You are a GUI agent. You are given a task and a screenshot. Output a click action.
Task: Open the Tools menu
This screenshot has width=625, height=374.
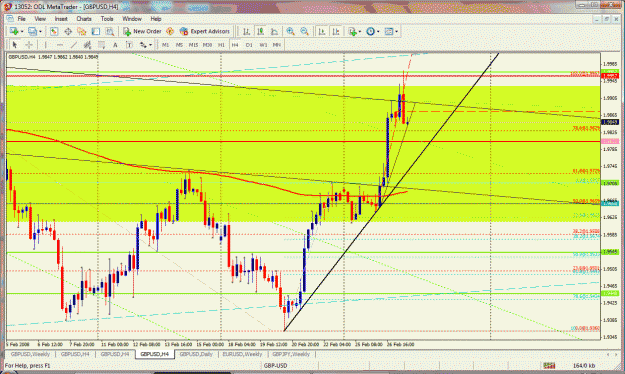click(107, 19)
